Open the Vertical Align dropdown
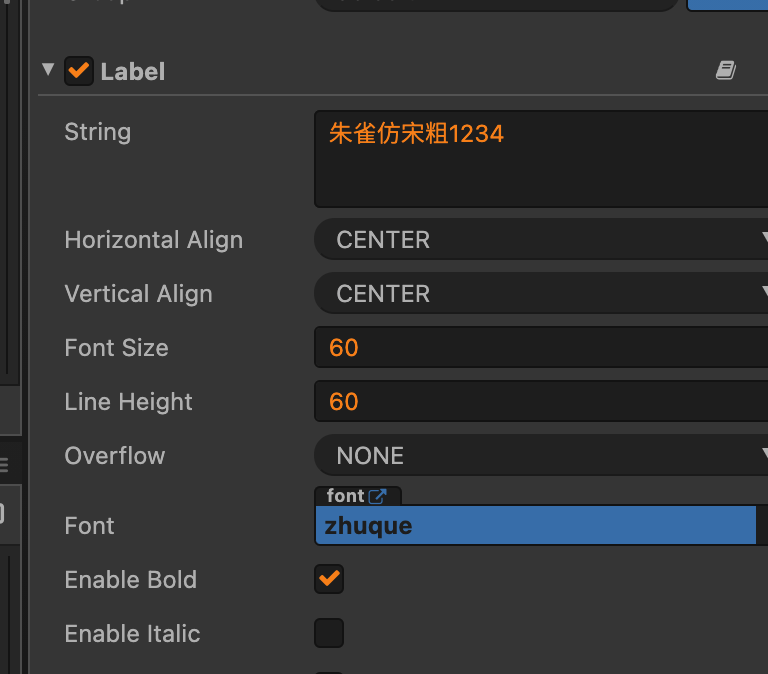The image size is (768, 674). pos(540,294)
